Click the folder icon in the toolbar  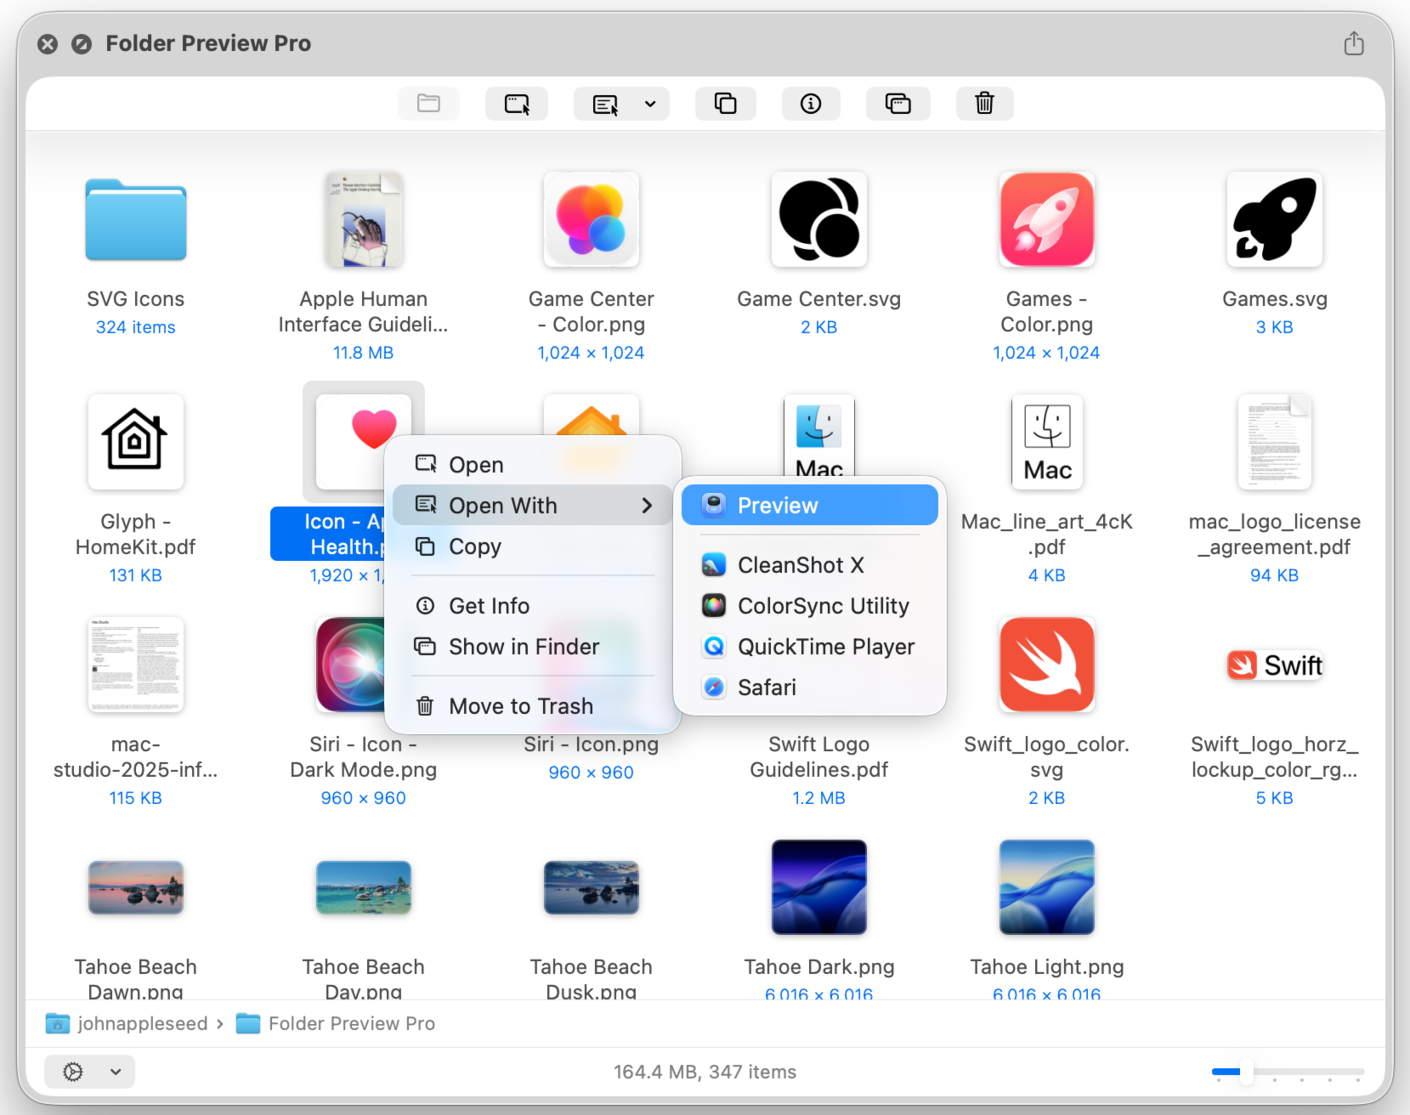[x=429, y=103]
